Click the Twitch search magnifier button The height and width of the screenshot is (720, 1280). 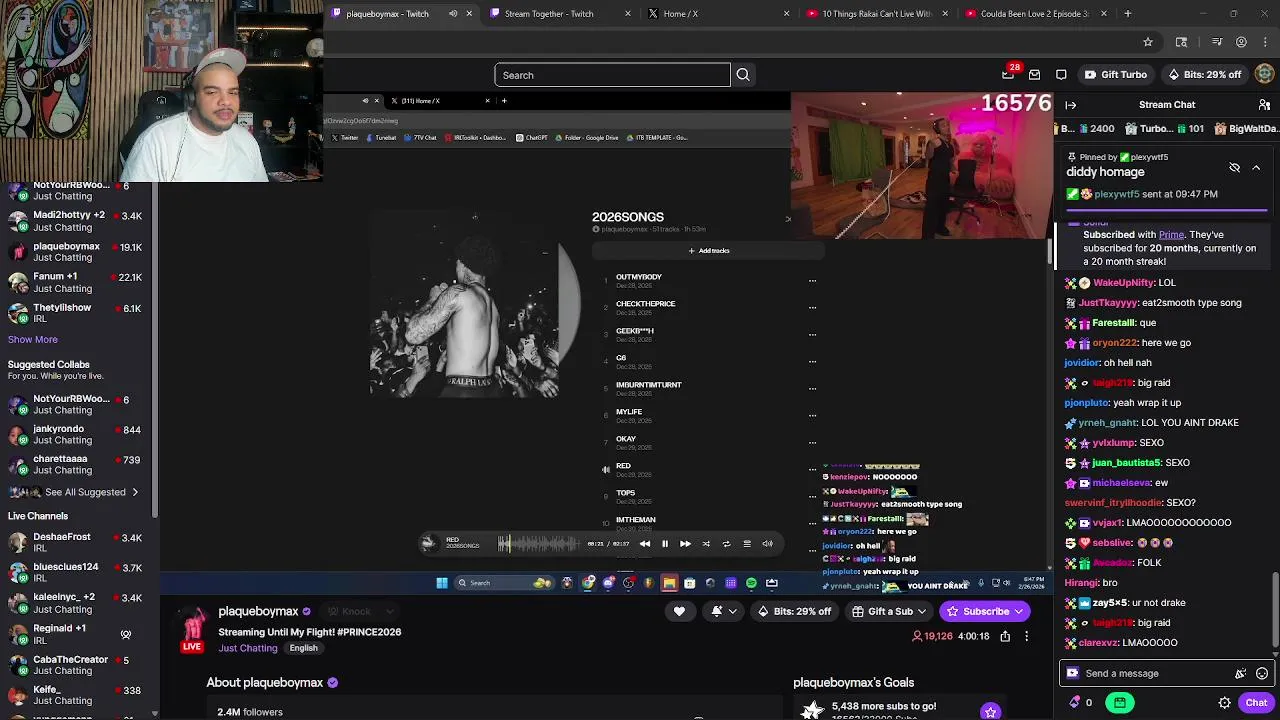[743, 75]
